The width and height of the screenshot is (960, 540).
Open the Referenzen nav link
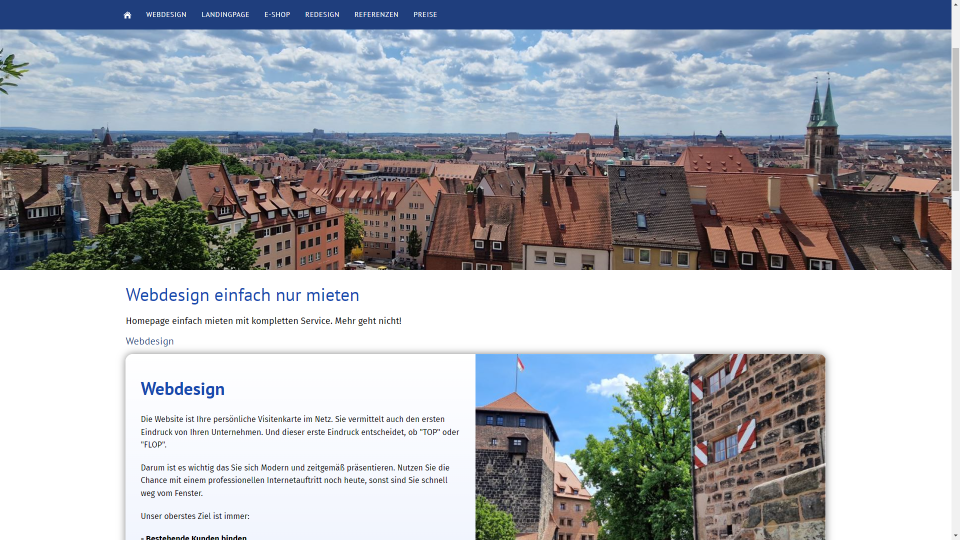[376, 15]
